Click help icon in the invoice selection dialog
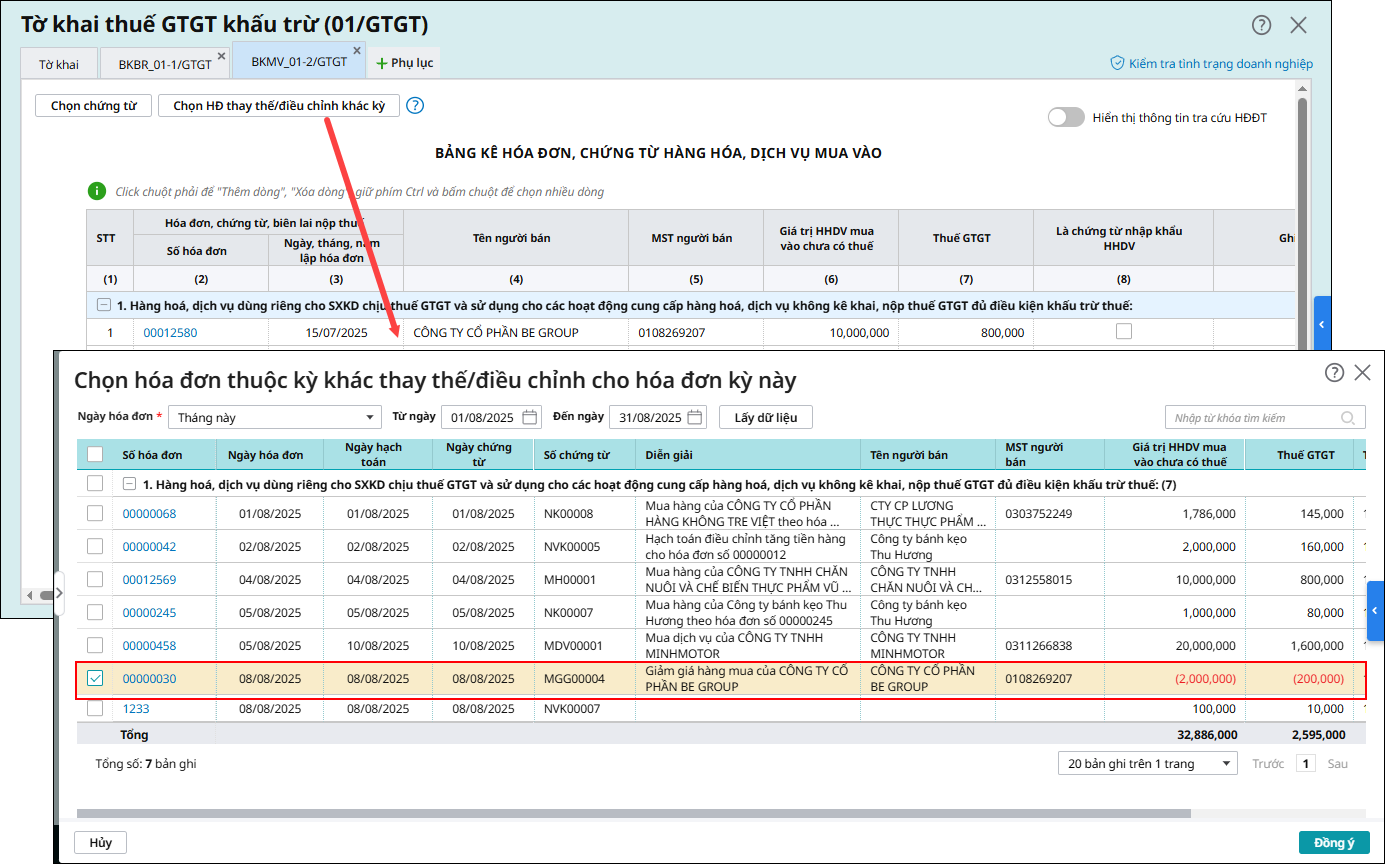 [1334, 373]
